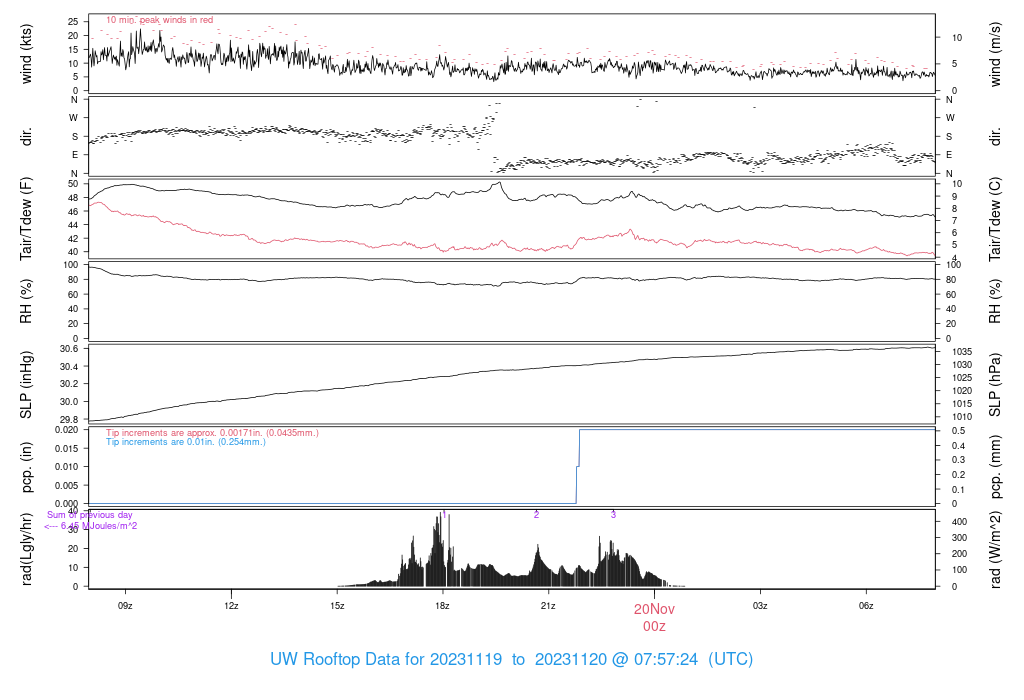This screenshot has height=700, width=1024.
Task: Click the '0.020' precipitation axis value
Action: click(66, 430)
